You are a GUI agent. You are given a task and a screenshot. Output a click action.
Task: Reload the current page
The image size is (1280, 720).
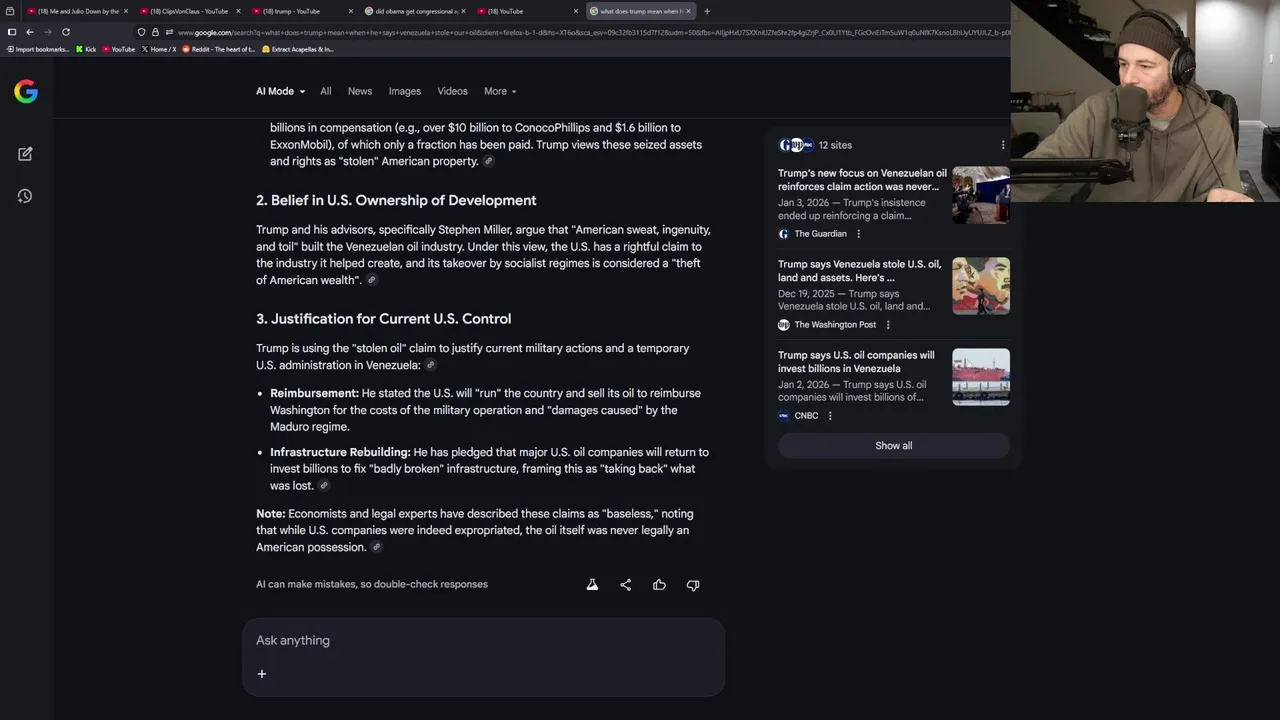(66, 32)
